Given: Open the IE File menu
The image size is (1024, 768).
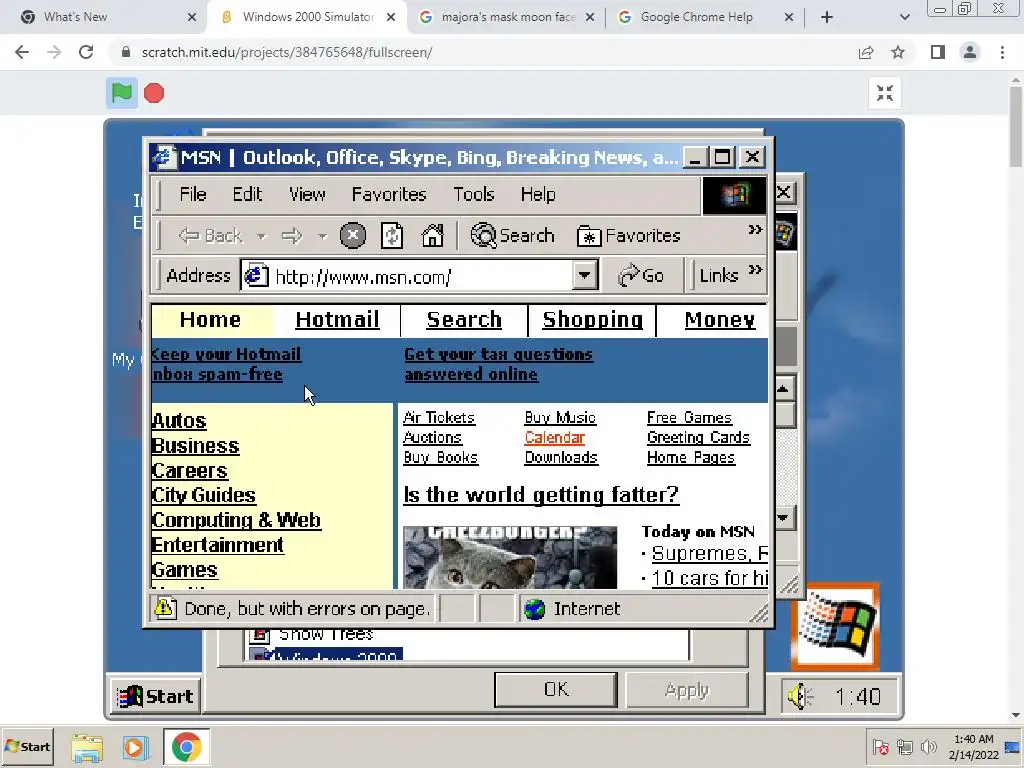Looking at the screenshot, I should [193, 195].
